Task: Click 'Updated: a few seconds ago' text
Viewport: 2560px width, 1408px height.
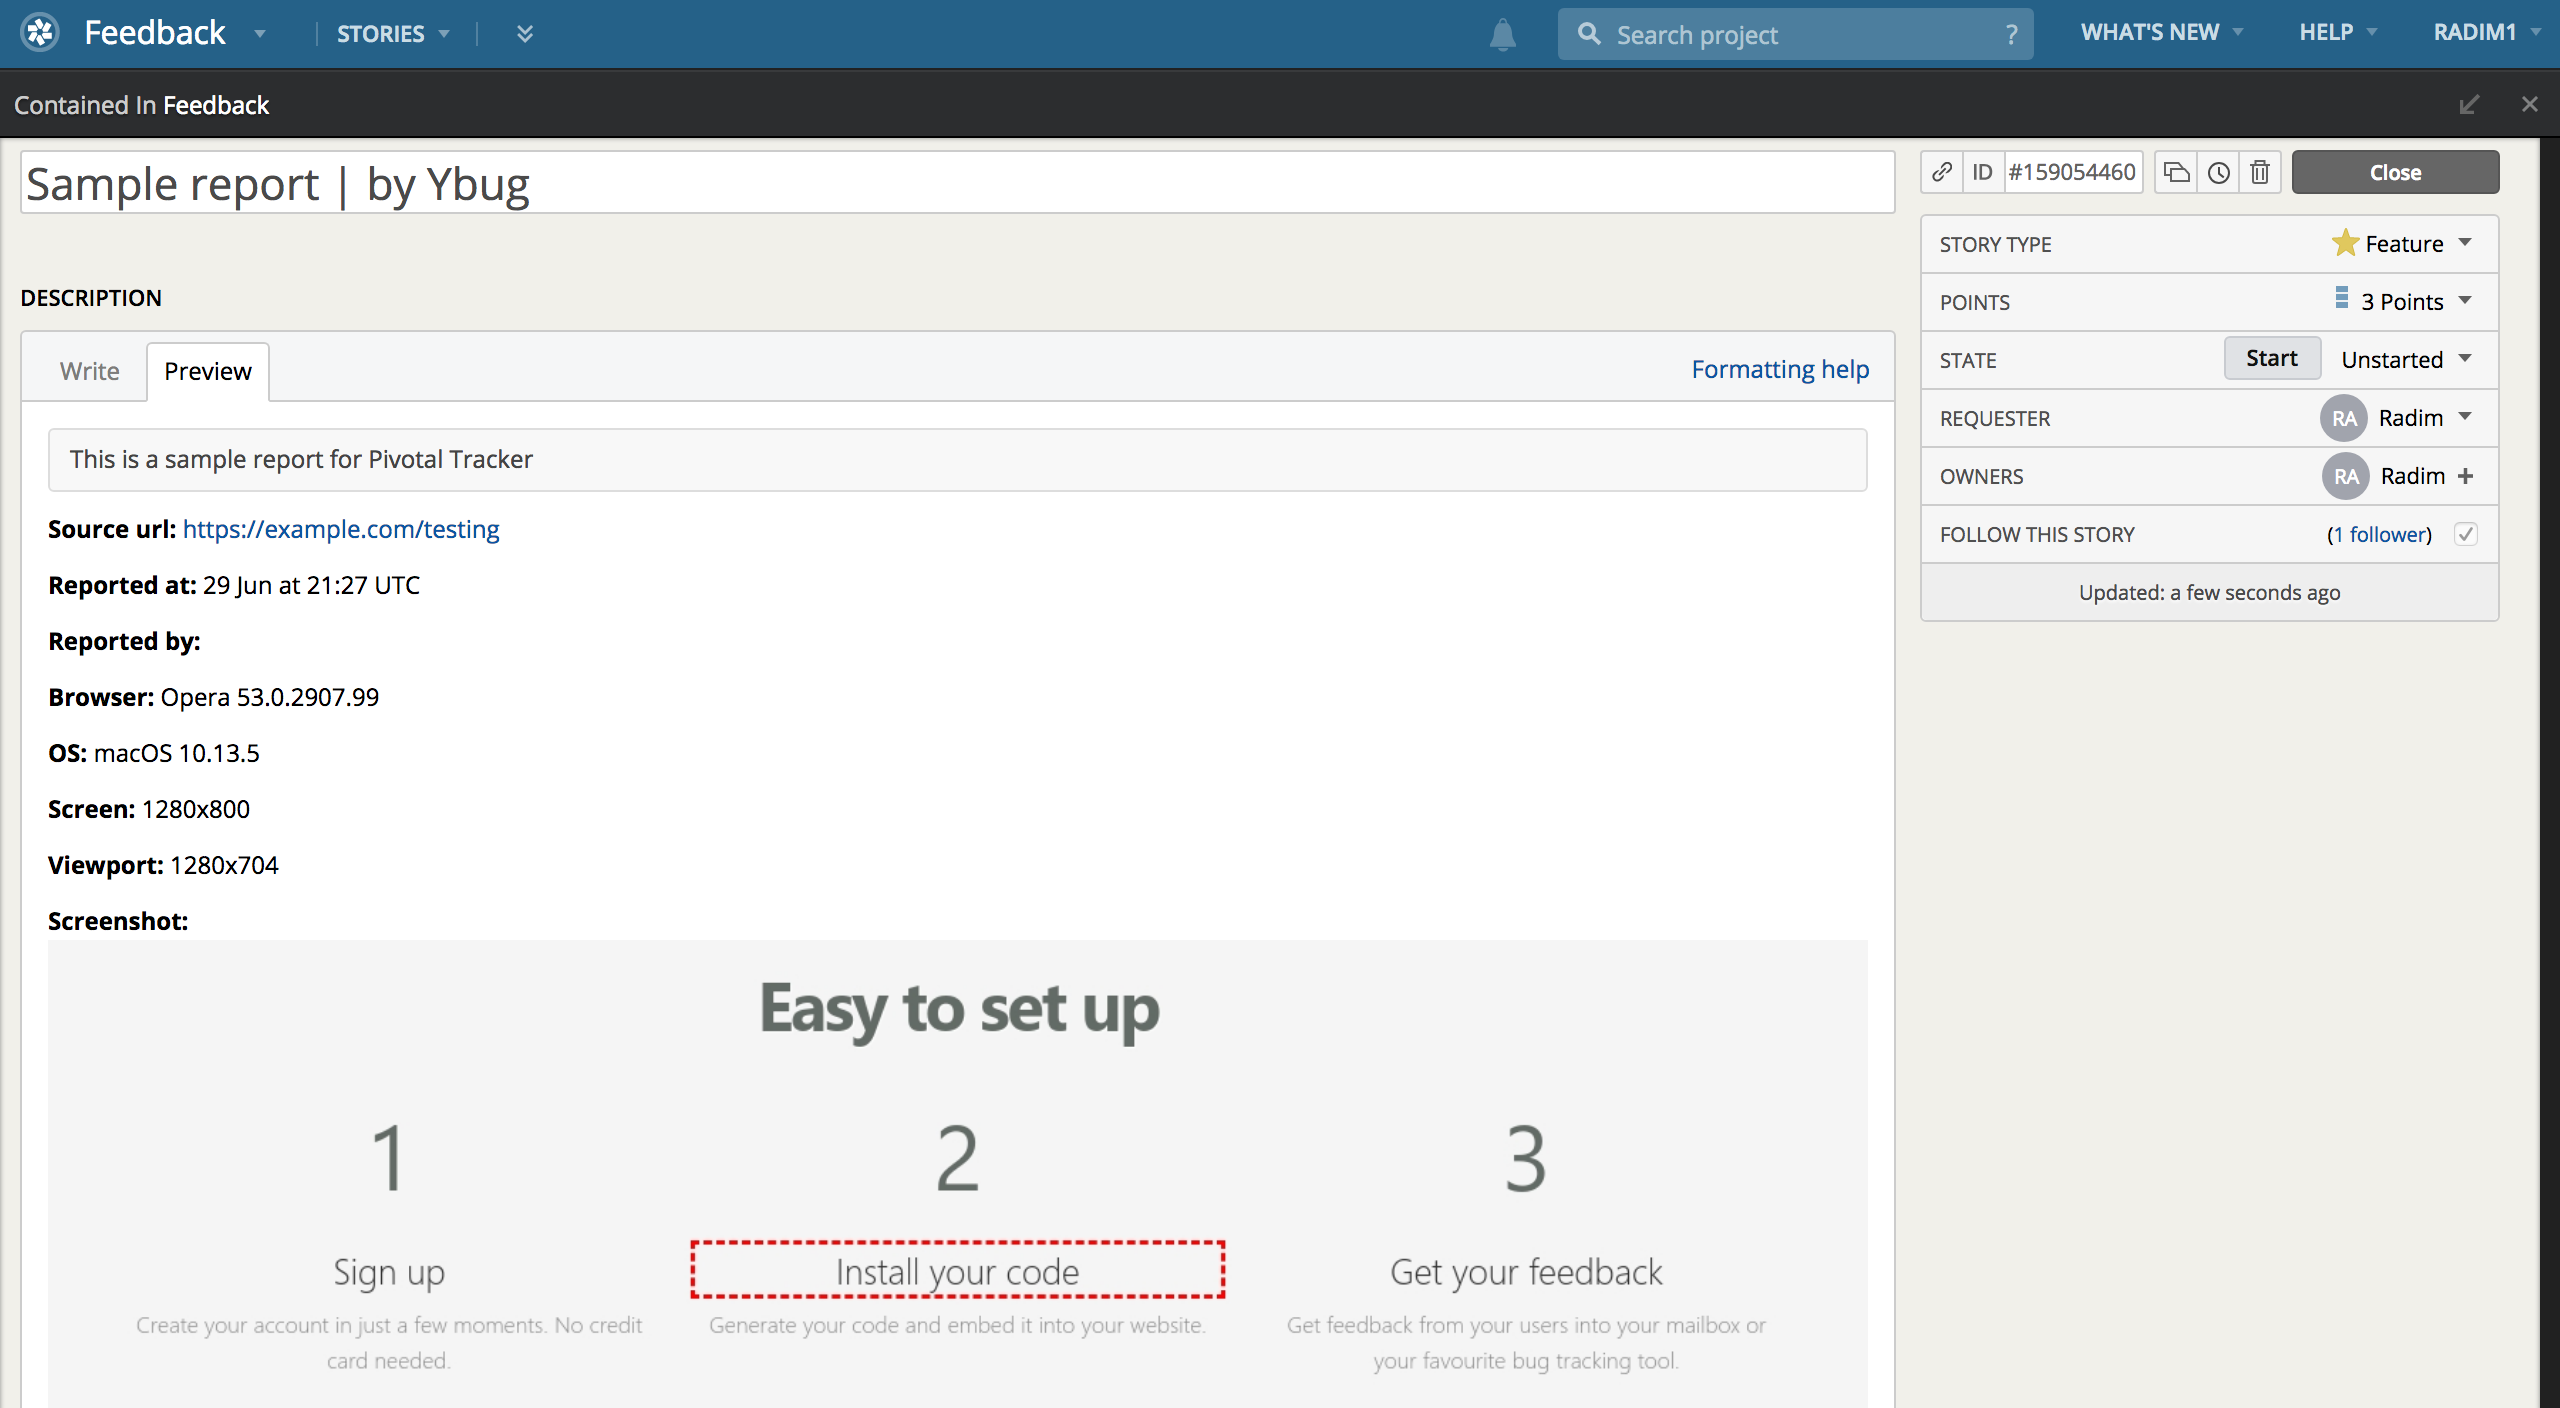Action: [x=2209, y=592]
